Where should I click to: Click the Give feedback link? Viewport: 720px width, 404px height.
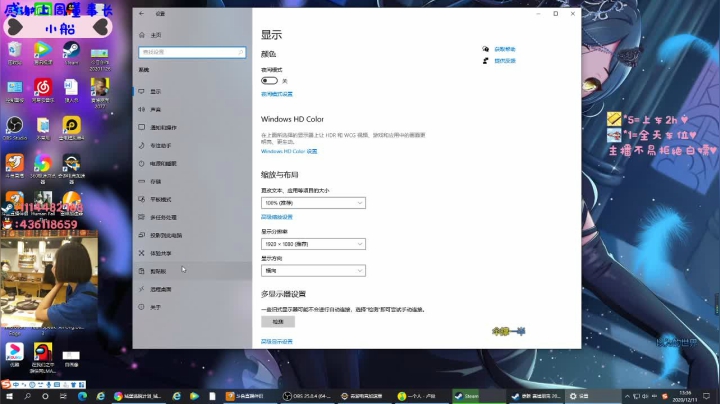[505, 61]
